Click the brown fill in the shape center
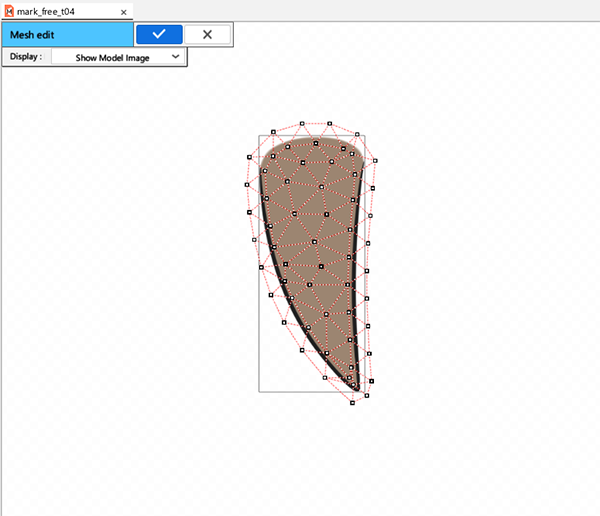Image resolution: width=600 pixels, height=516 pixels. pyautogui.click(x=310, y=250)
